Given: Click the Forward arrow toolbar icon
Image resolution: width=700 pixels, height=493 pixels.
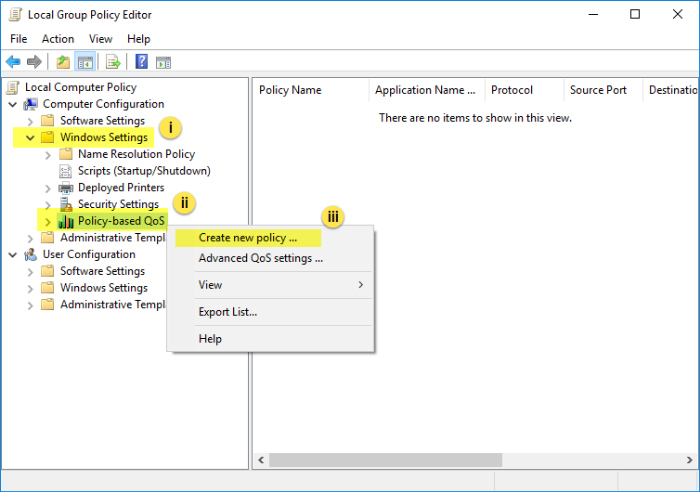Looking at the screenshot, I should click(34, 62).
